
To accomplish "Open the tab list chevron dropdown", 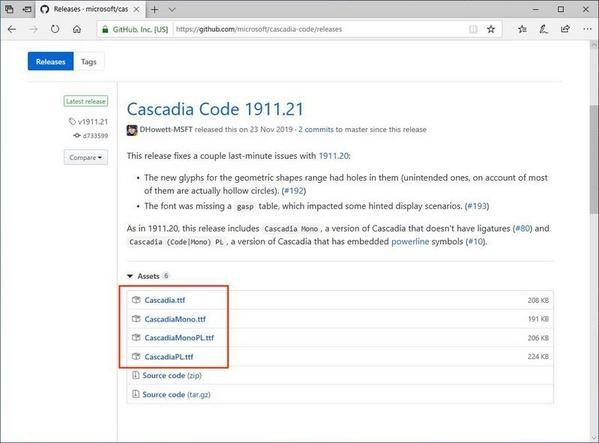I will 172,10.
